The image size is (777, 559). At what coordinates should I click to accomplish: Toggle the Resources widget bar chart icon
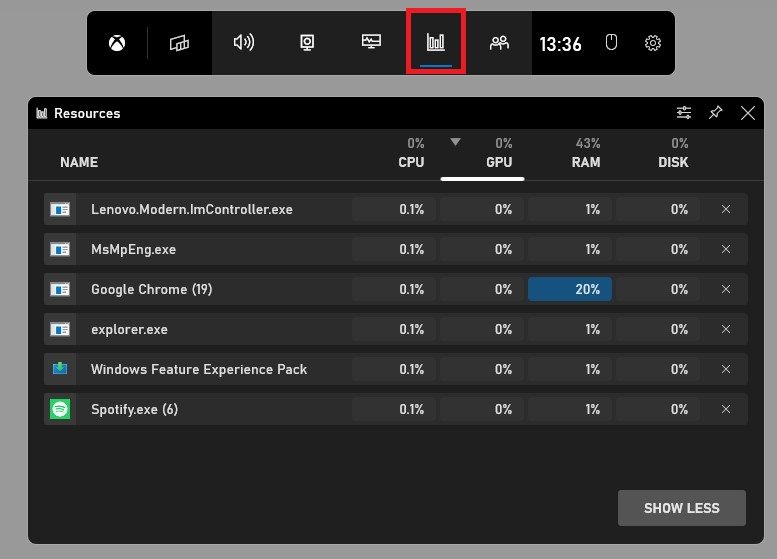(x=436, y=42)
